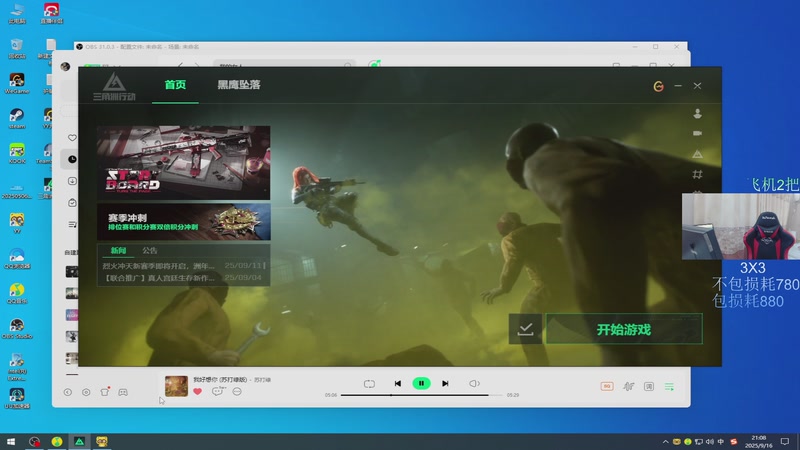Toggle the repeat loop mode icon
Viewport: 800px width, 450px height.
[369, 384]
